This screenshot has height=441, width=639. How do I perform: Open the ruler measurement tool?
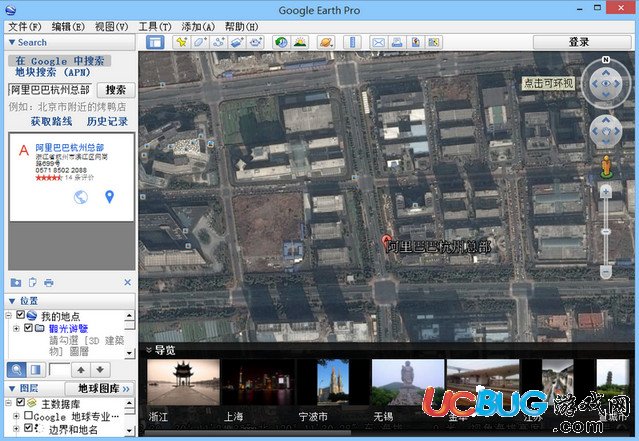(353, 42)
